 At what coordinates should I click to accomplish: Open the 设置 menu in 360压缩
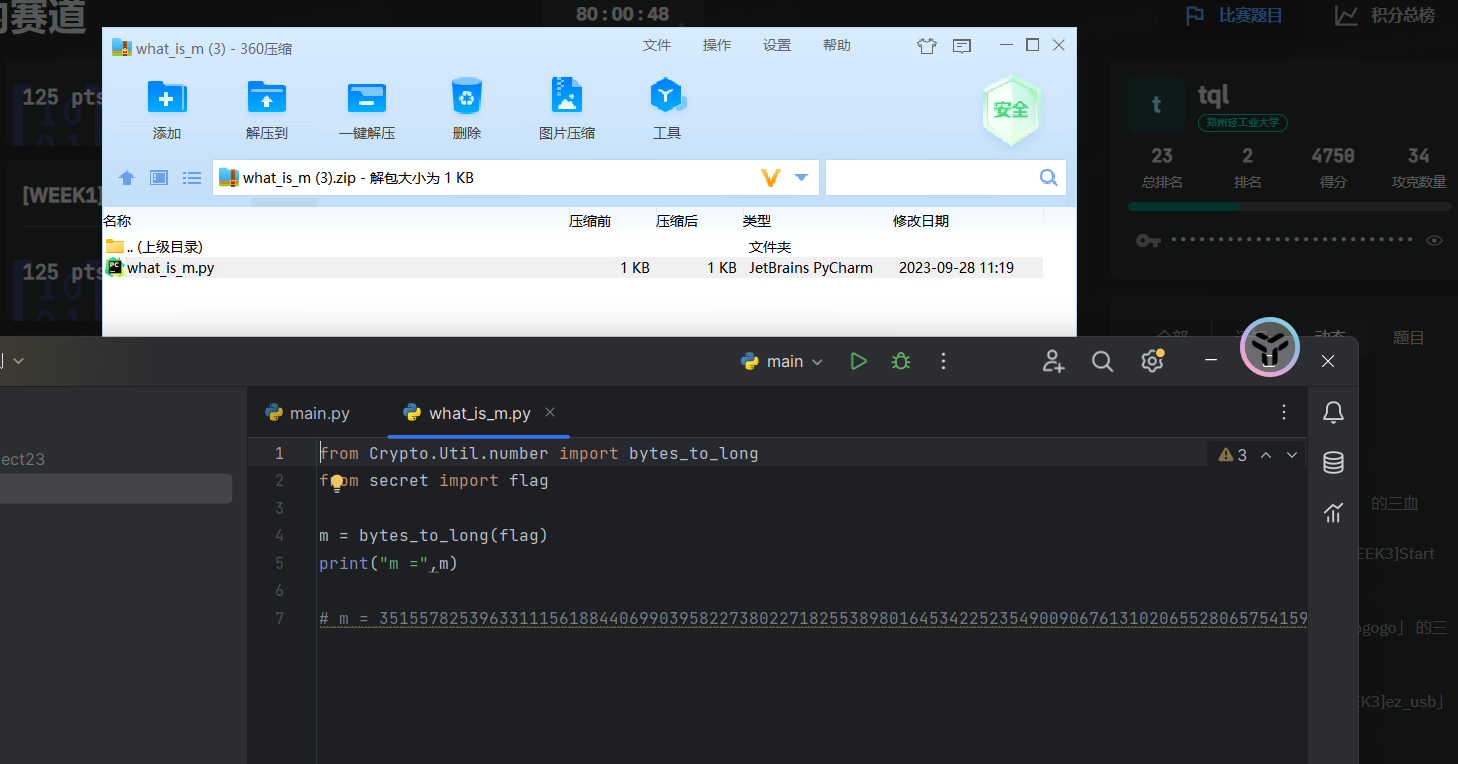coord(776,46)
